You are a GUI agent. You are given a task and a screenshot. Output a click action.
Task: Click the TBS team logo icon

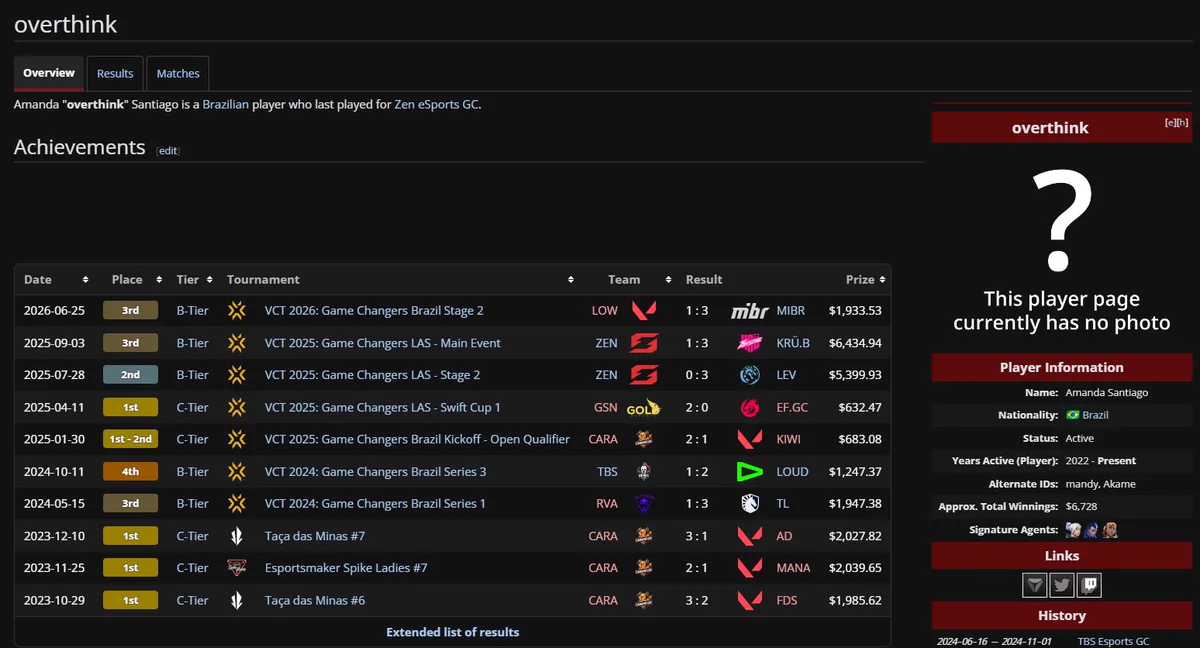click(x=644, y=471)
